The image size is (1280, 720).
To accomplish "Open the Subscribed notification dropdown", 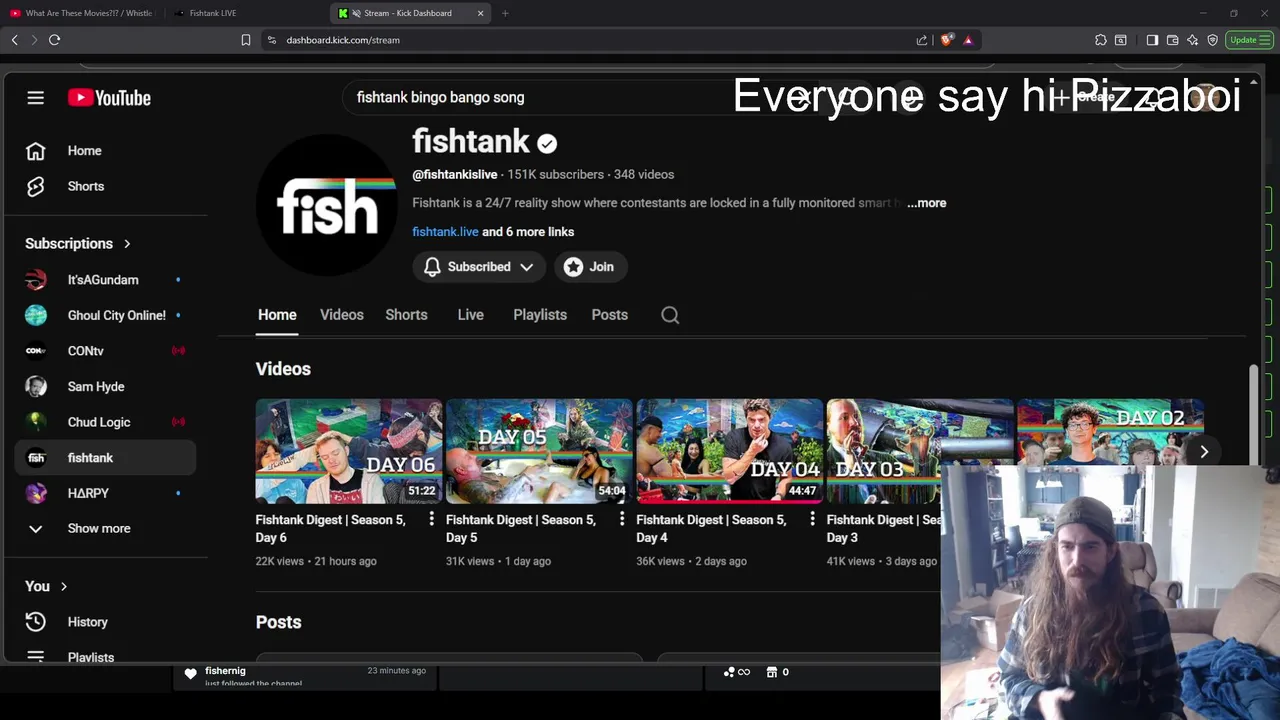I will (478, 267).
